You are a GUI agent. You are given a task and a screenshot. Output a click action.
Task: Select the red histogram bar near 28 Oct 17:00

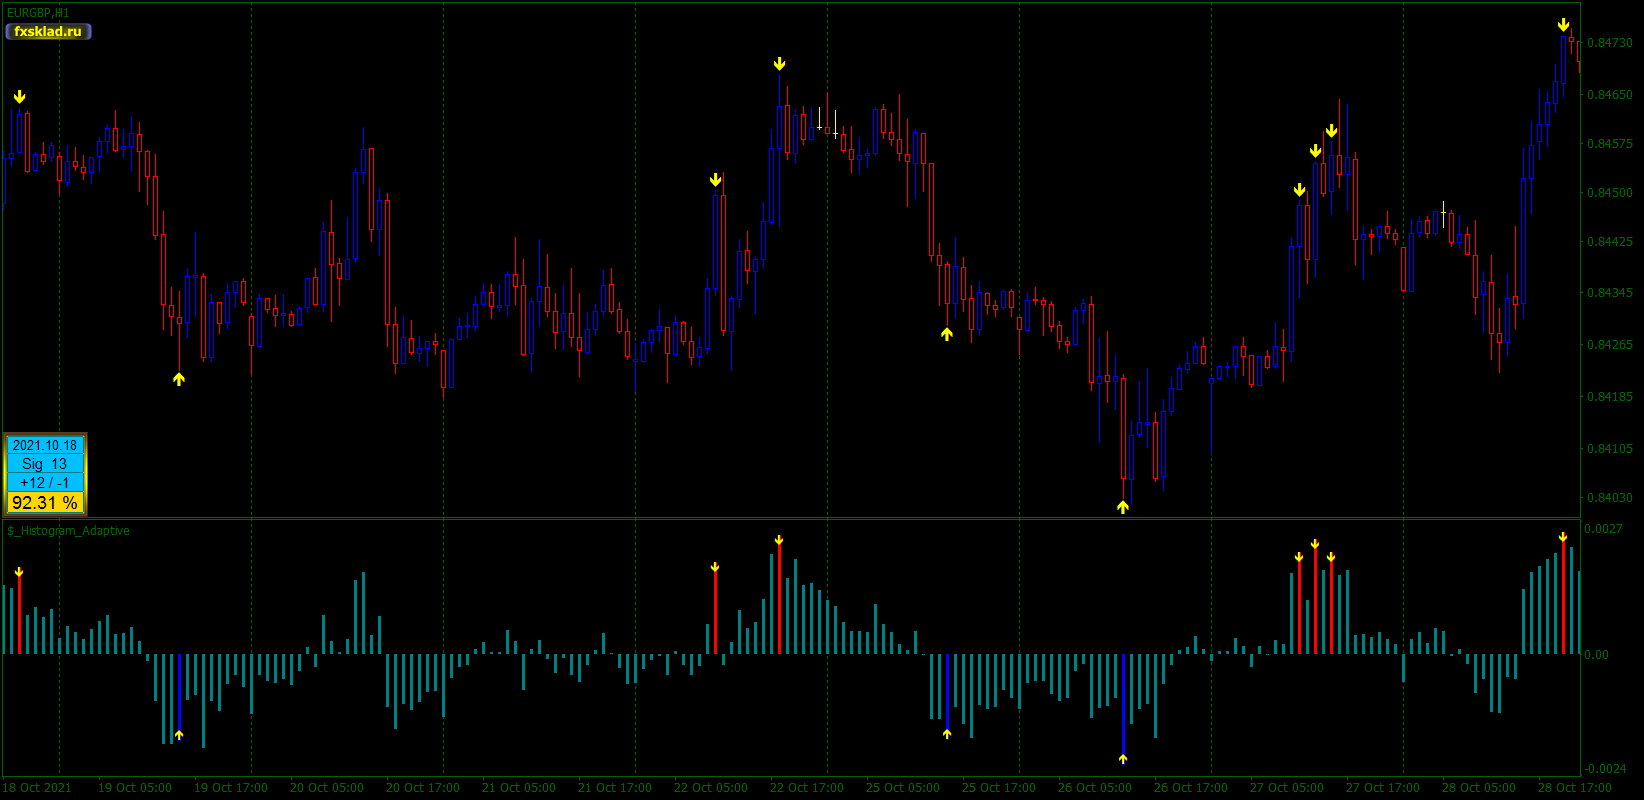(1563, 597)
